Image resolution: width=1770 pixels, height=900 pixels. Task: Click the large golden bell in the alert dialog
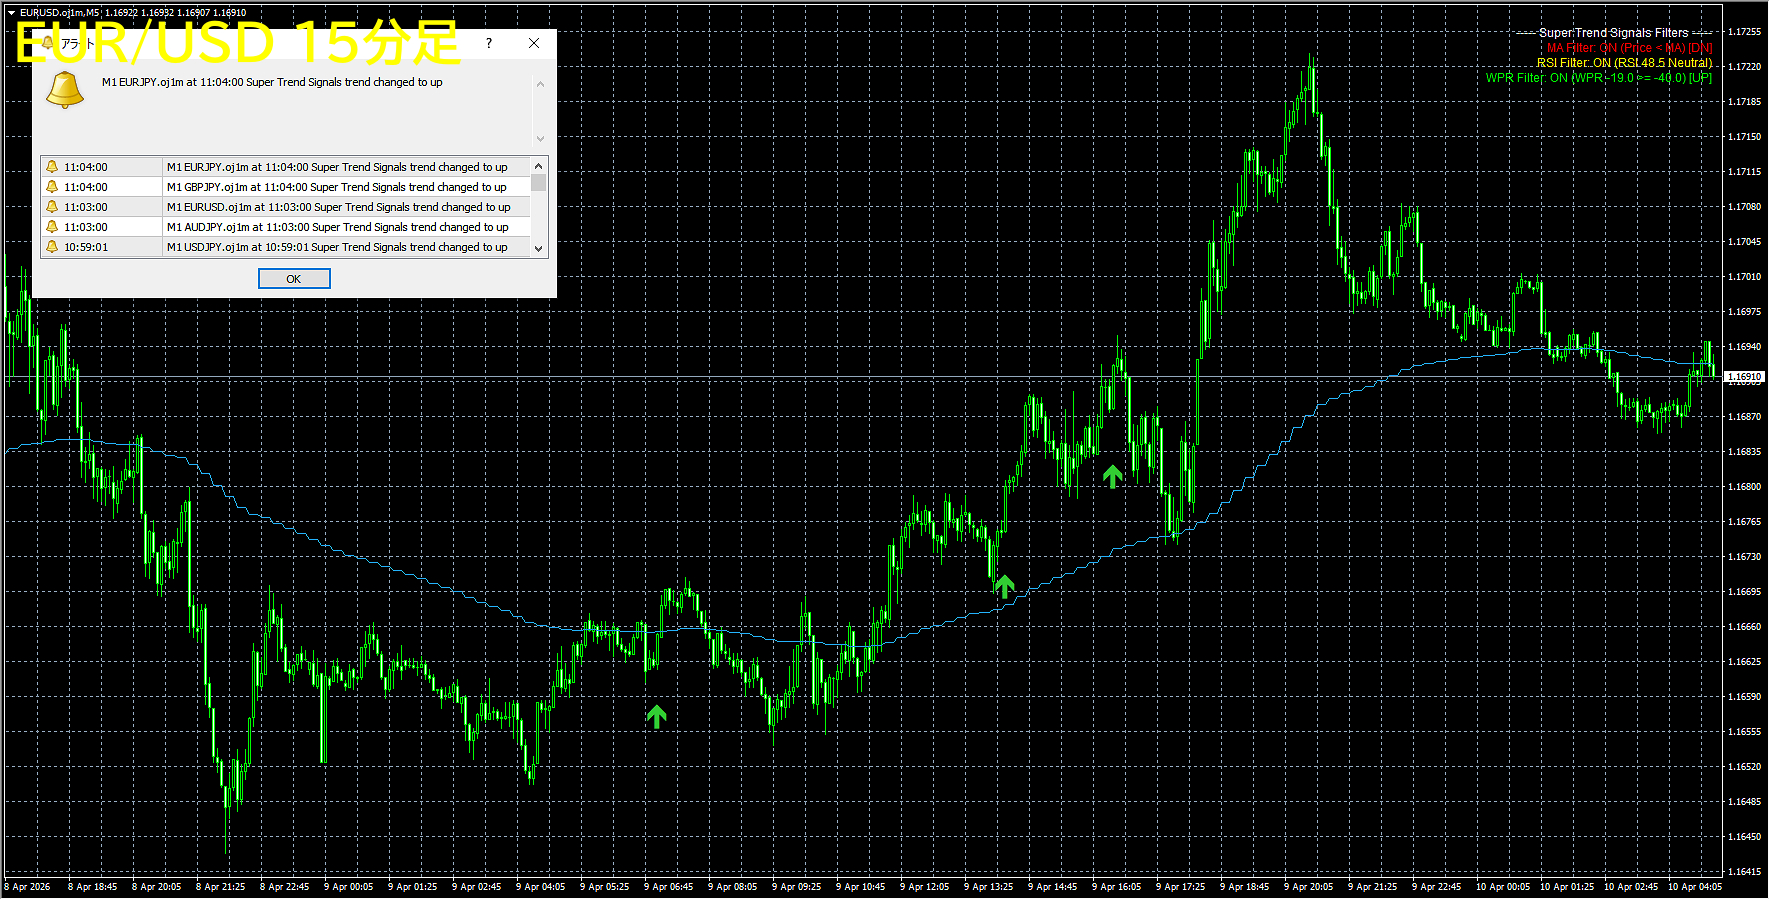65,90
